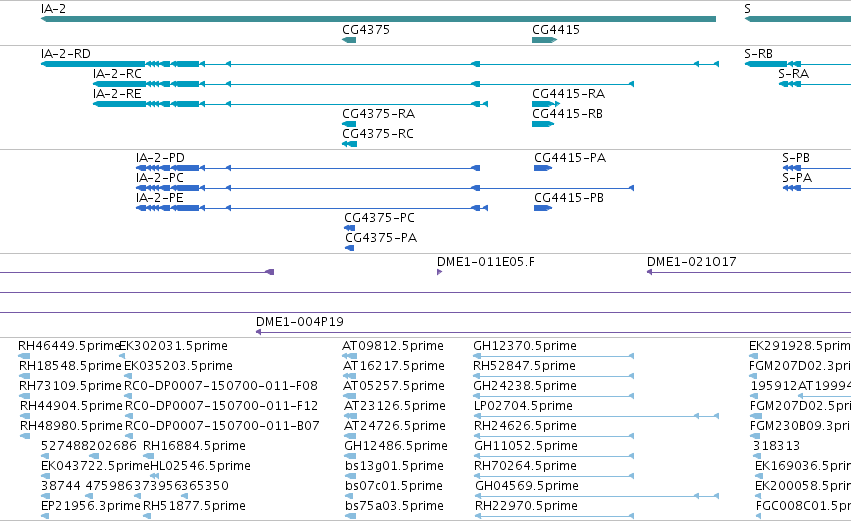Screen dimensions: 851x521
Task: Select the 318313 EST label
Action: point(776,447)
